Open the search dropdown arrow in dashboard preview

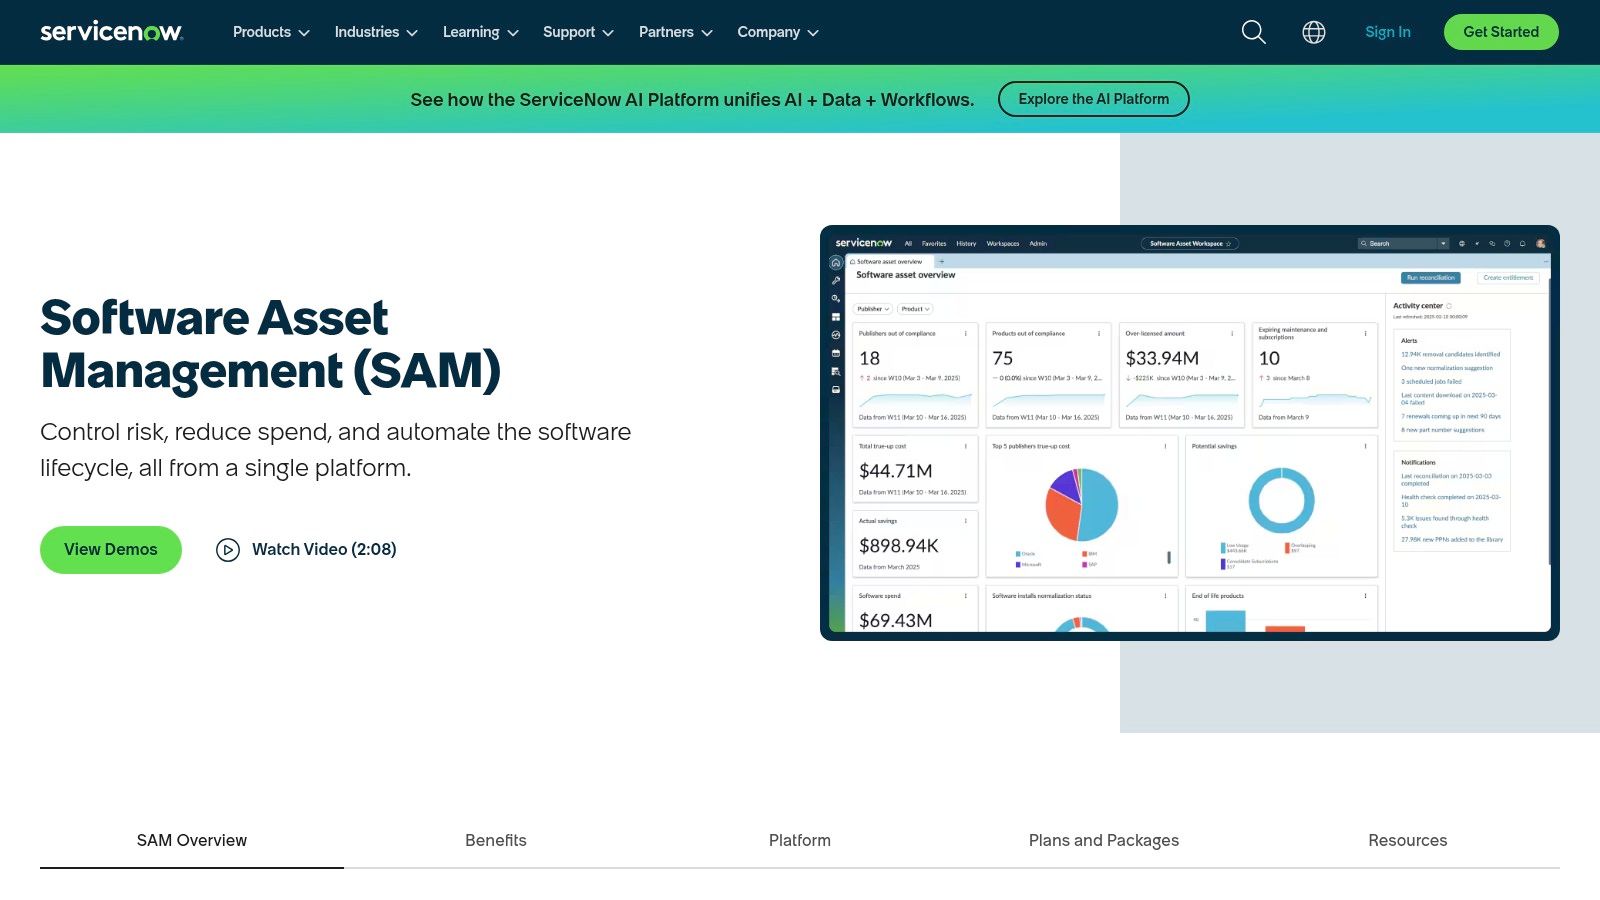(x=1443, y=243)
